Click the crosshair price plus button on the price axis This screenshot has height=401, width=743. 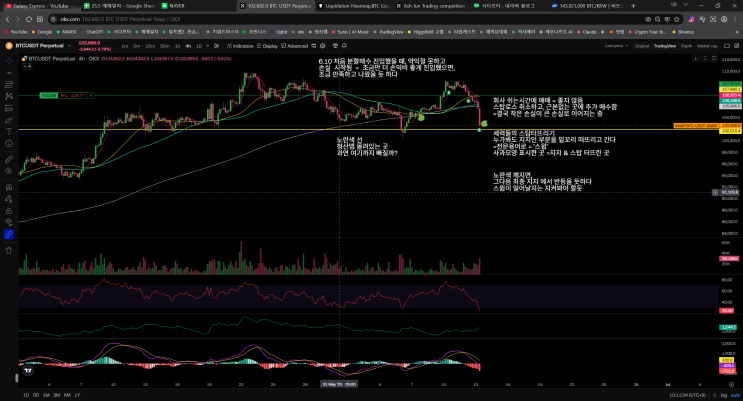715,192
